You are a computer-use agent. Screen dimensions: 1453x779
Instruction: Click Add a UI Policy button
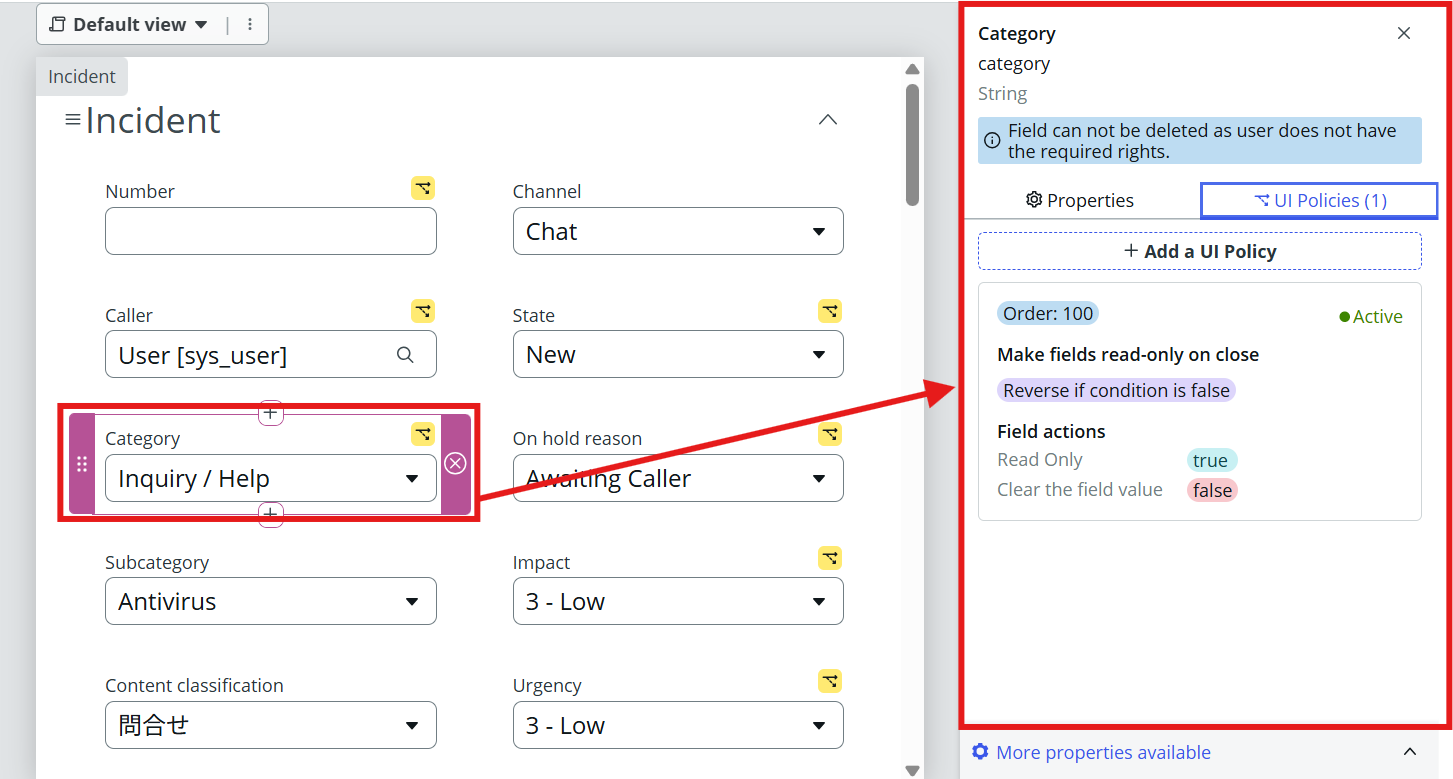click(x=1199, y=251)
